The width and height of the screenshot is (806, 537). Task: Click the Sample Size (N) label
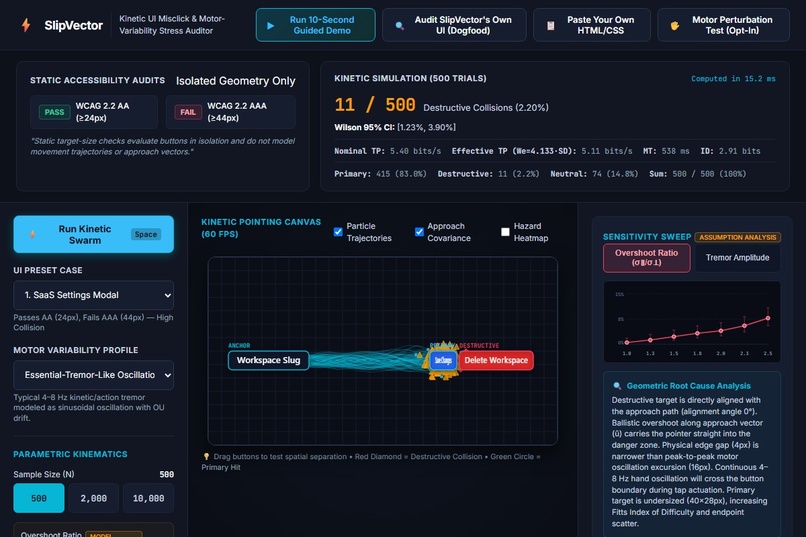coord(44,474)
